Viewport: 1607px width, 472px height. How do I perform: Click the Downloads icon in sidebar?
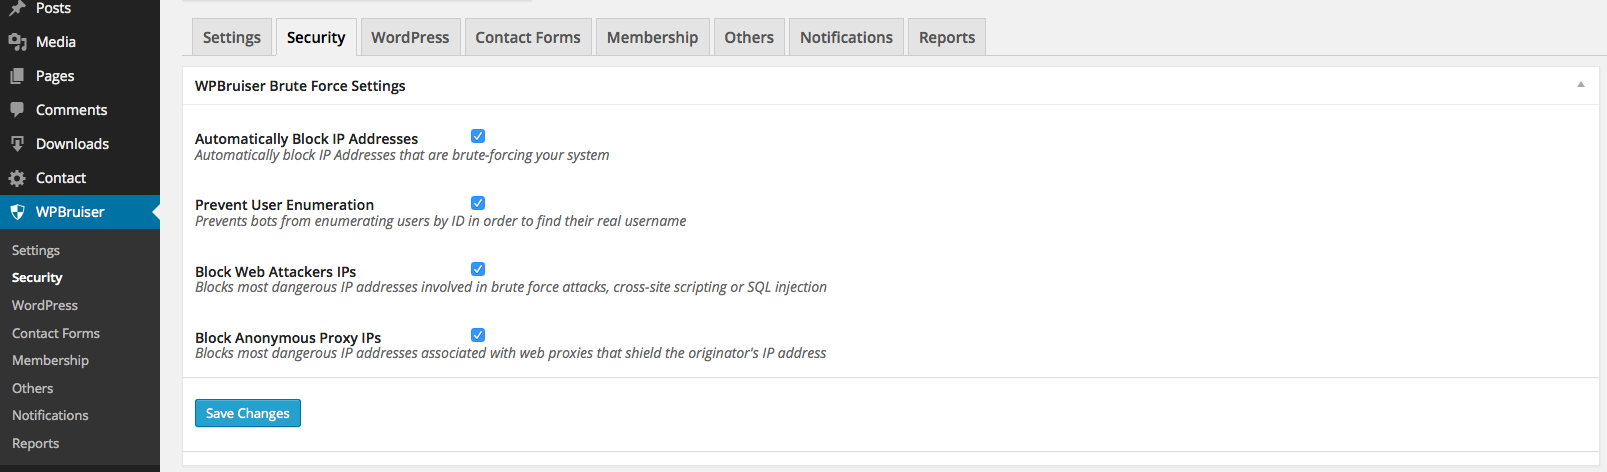point(17,144)
